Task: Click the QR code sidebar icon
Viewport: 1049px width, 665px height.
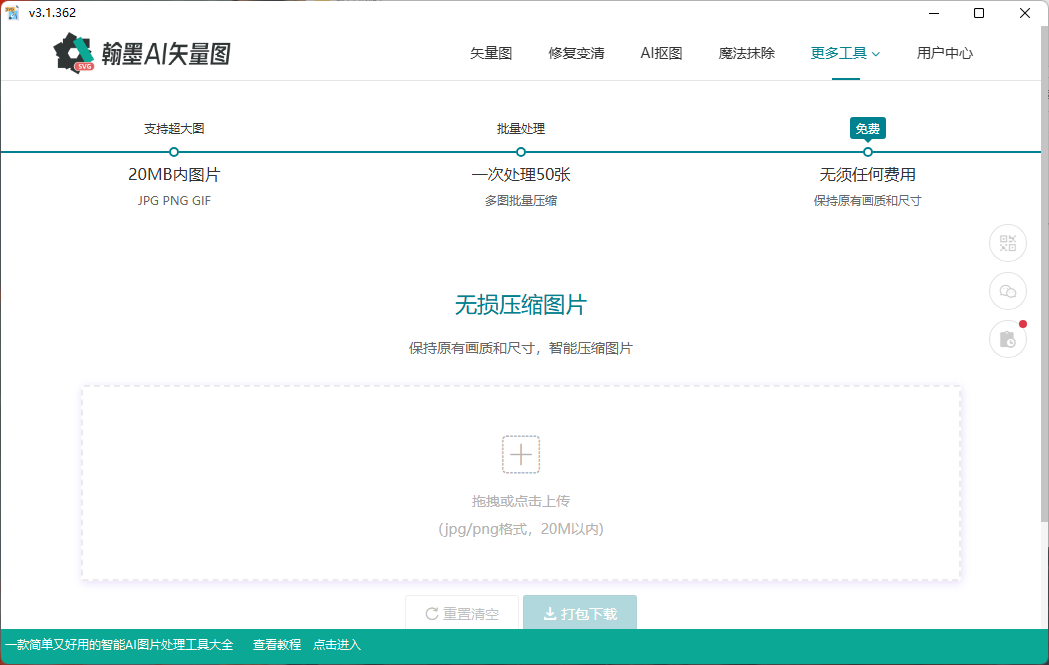Action: click(x=1007, y=243)
